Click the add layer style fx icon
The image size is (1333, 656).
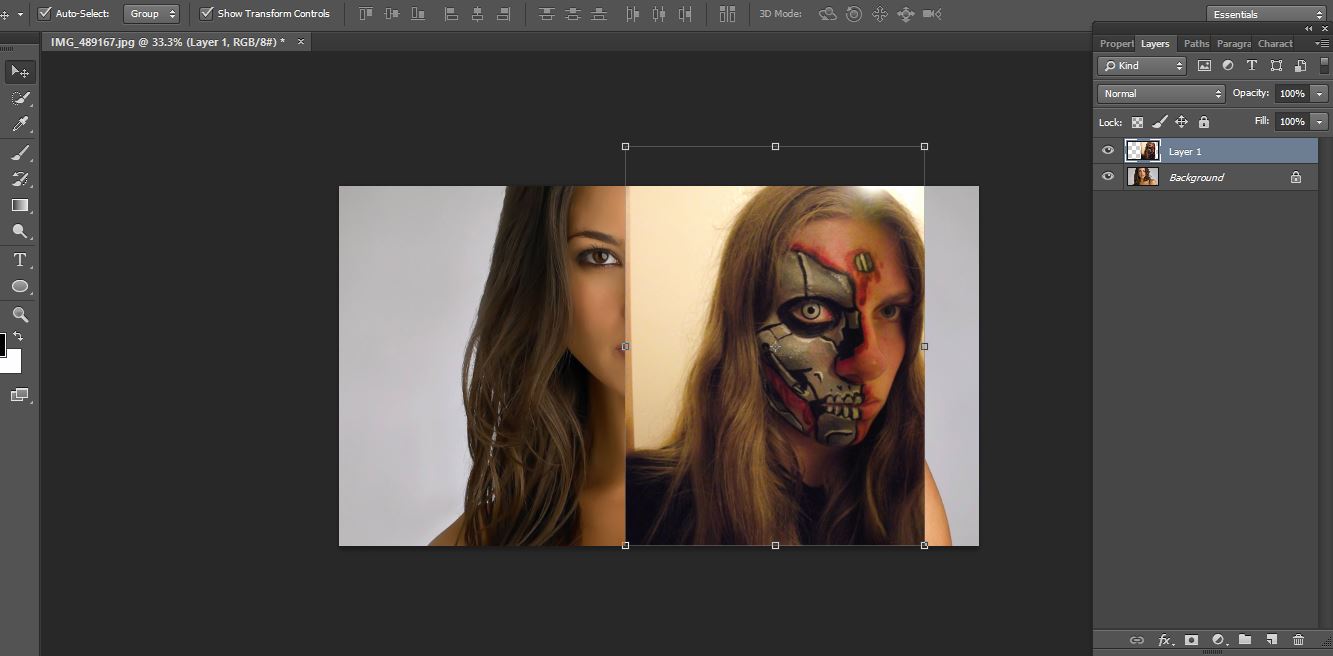[x=1164, y=640]
